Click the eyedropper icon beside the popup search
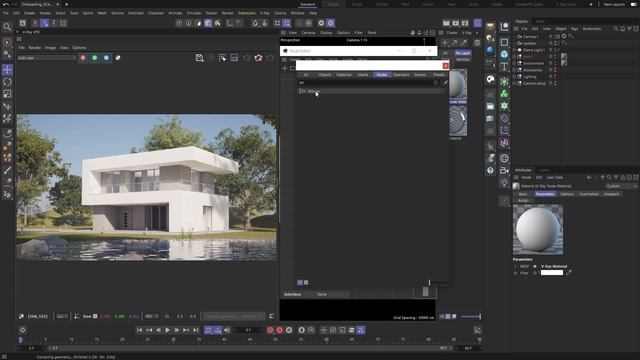This screenshot has height=360, width=640. pyautogui.click(x=445, y=82)
